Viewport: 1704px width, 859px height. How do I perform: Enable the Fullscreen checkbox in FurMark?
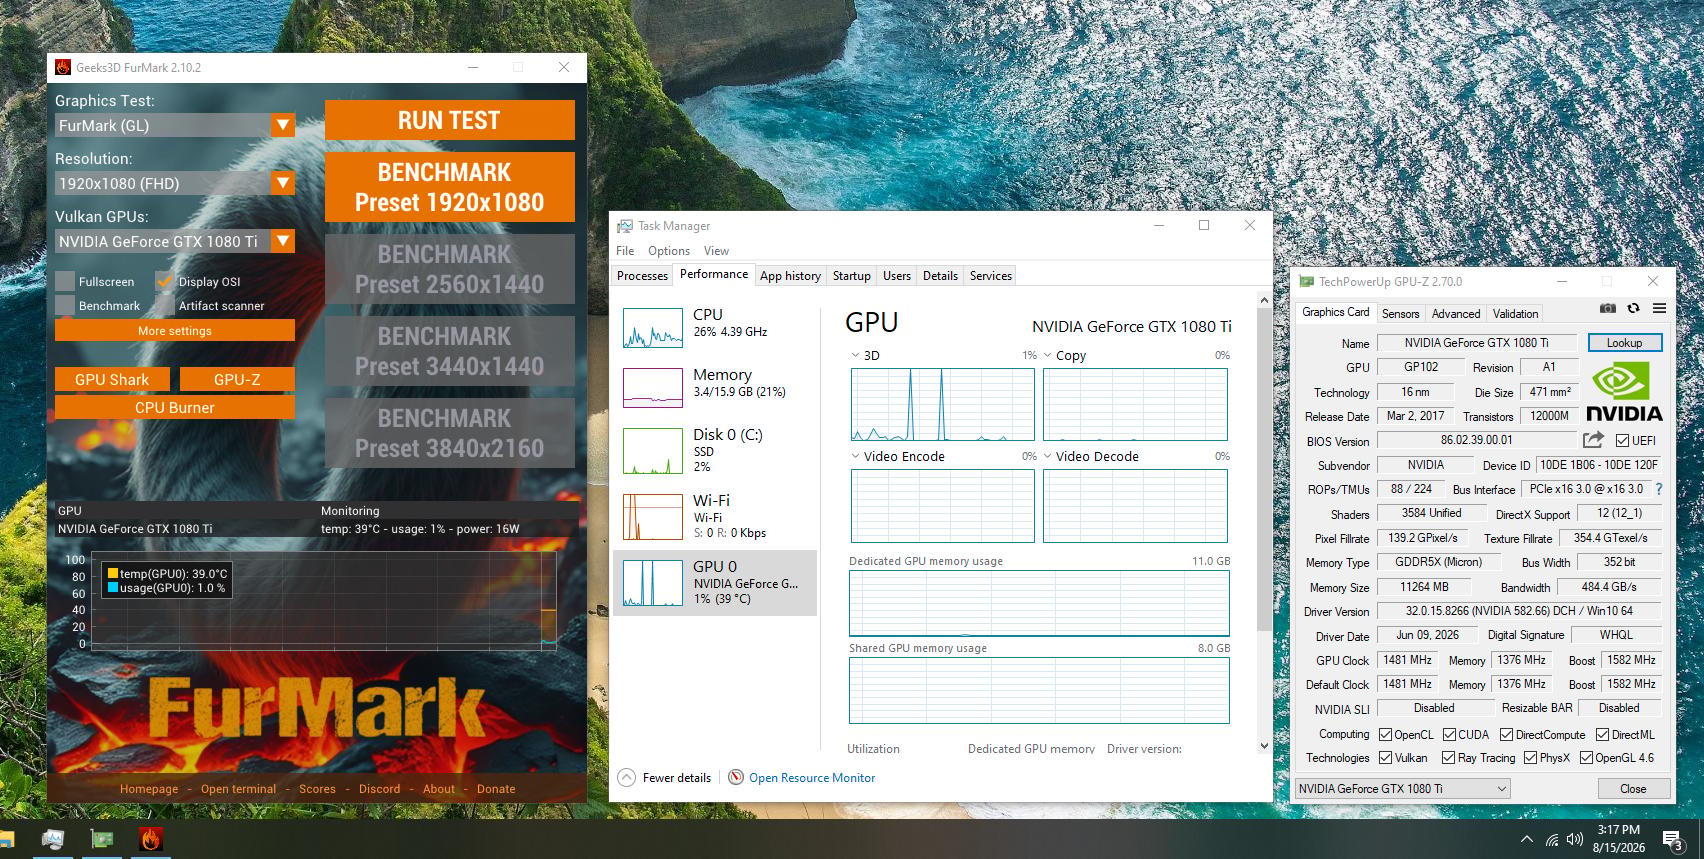pos(65,281)
